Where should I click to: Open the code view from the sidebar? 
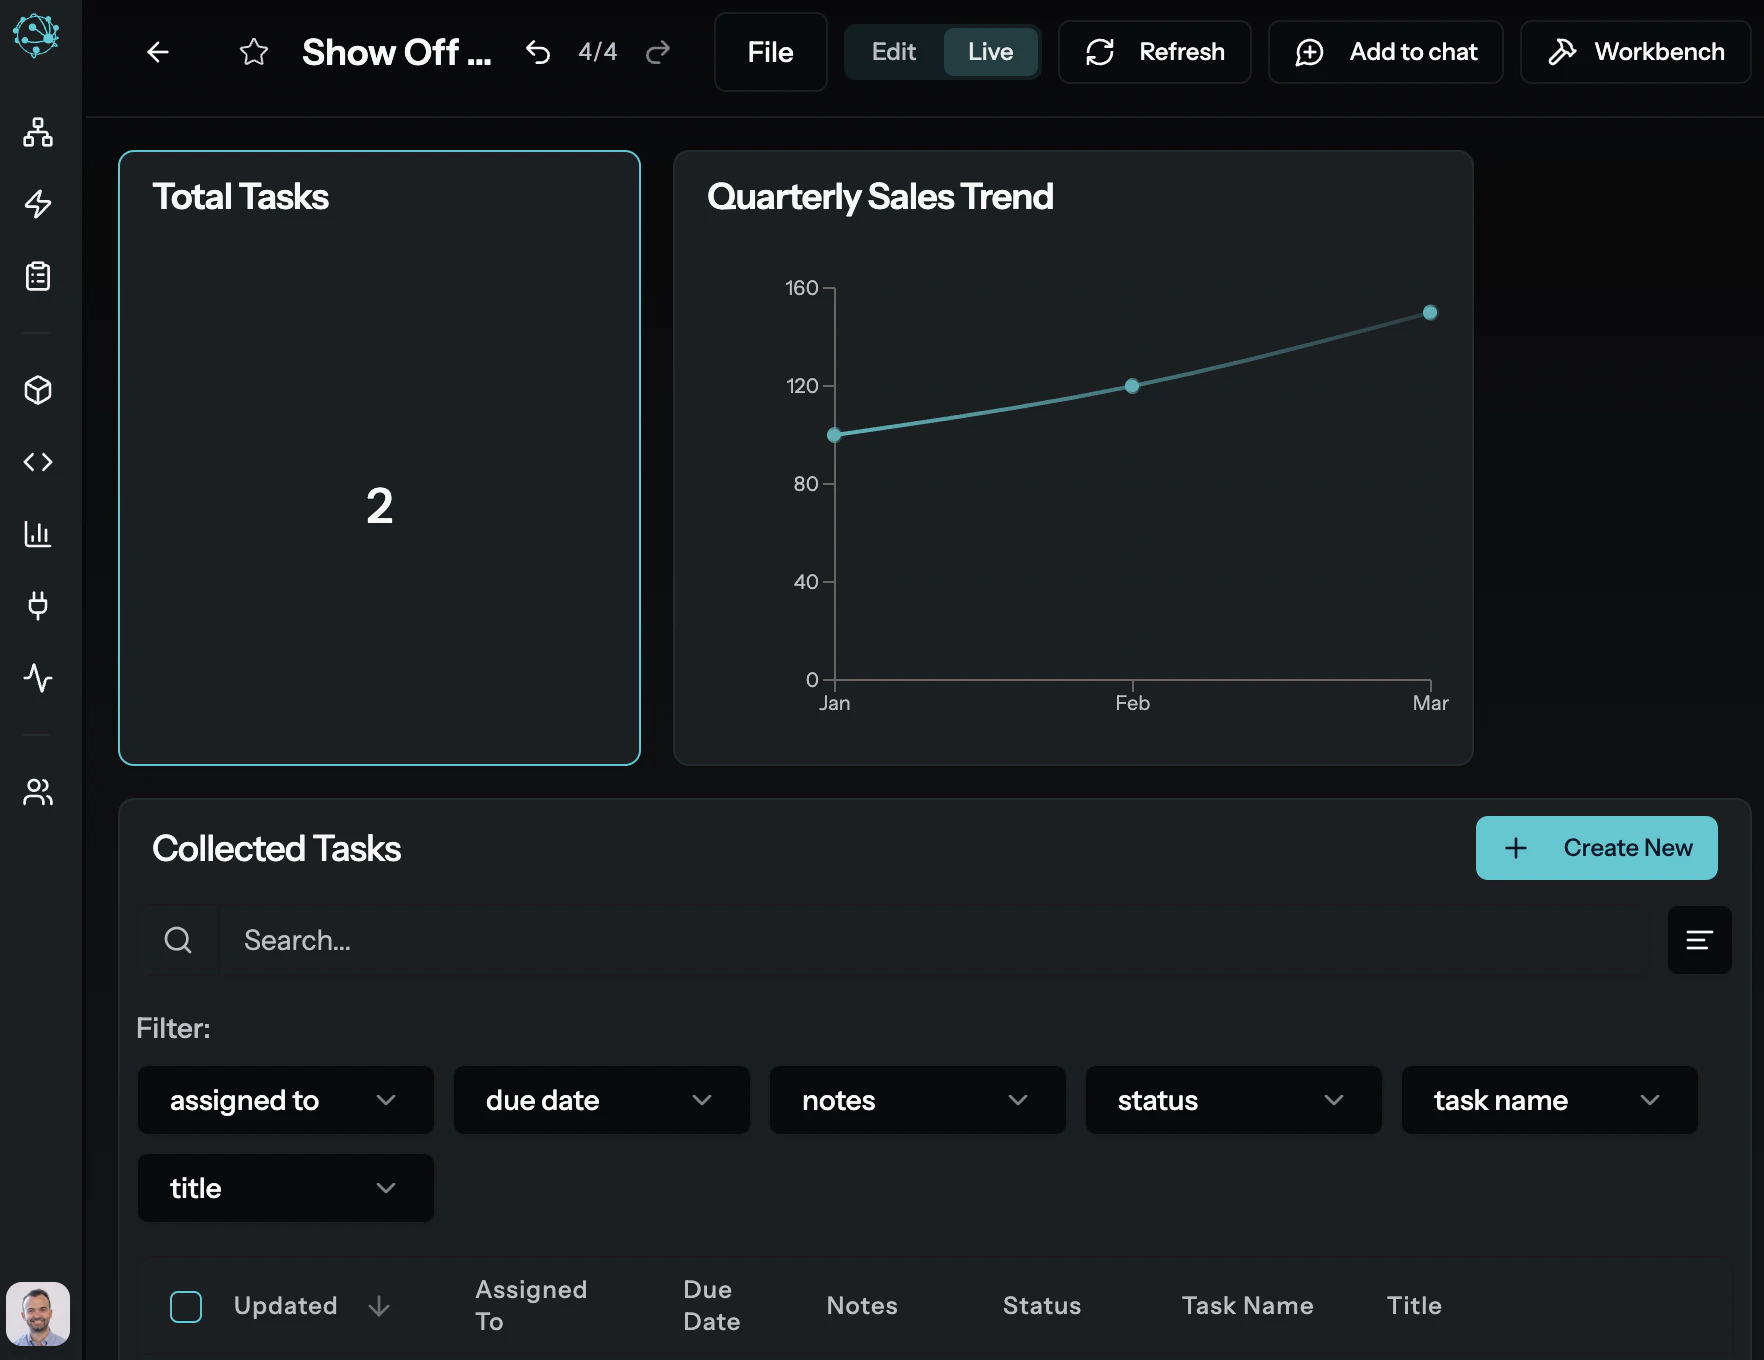point(37,462)
